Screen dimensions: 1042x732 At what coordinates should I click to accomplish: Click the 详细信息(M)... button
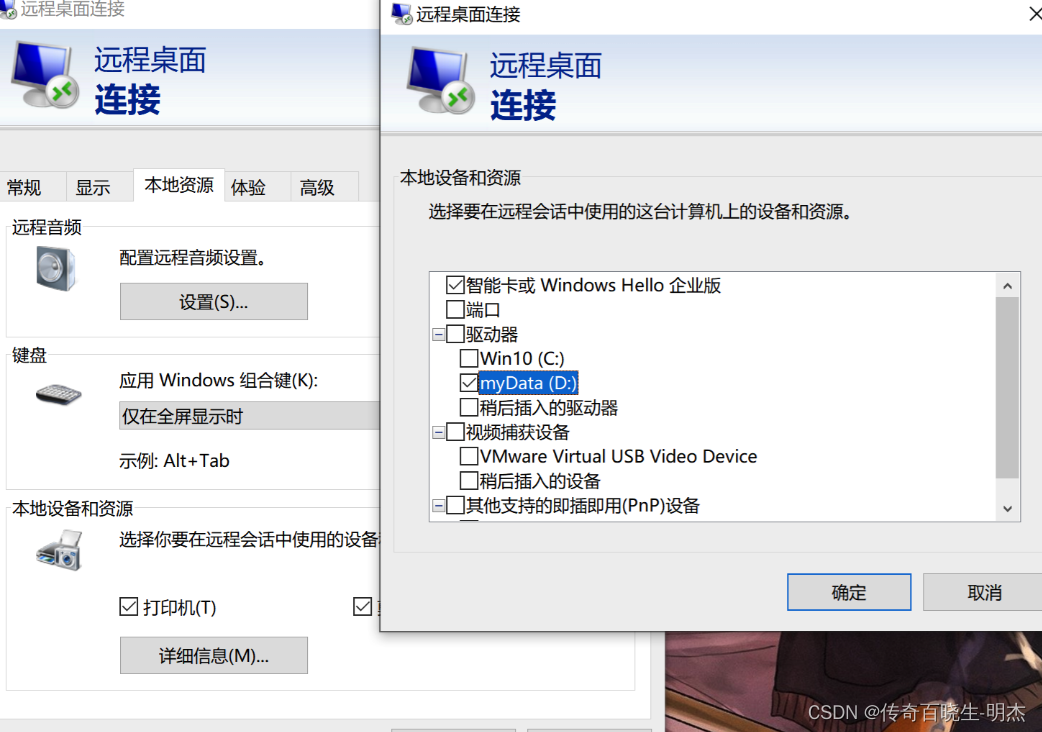pyautogui.click(x=213, y=656)
